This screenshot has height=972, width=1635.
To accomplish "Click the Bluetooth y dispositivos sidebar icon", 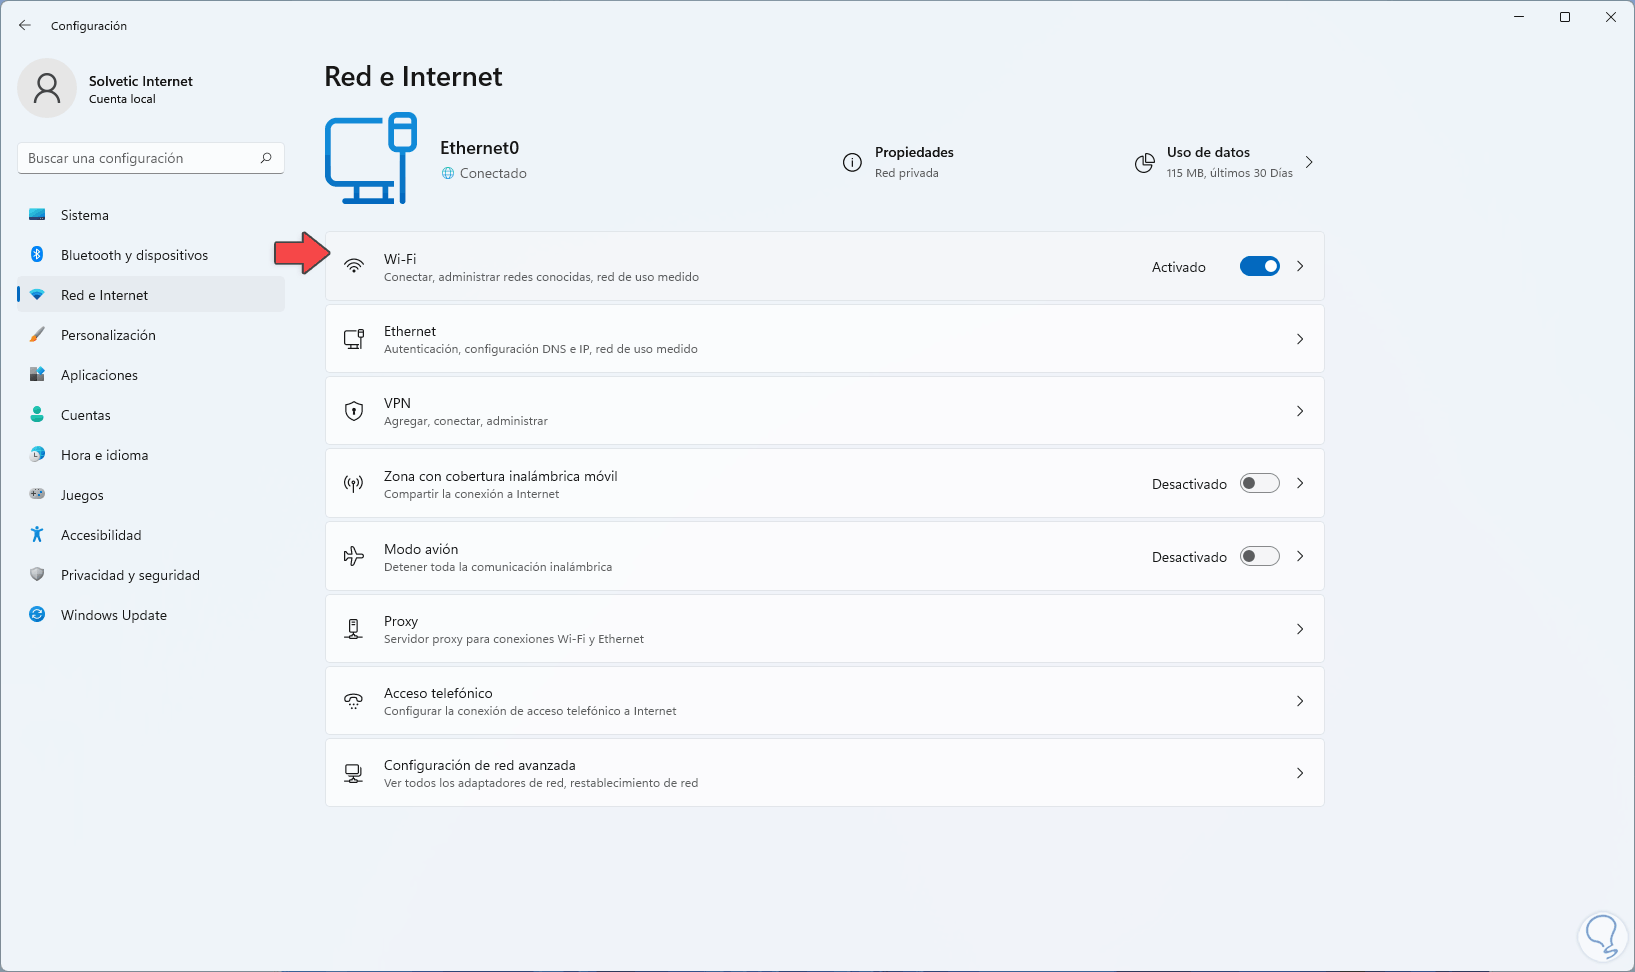I will coord(37,255).
